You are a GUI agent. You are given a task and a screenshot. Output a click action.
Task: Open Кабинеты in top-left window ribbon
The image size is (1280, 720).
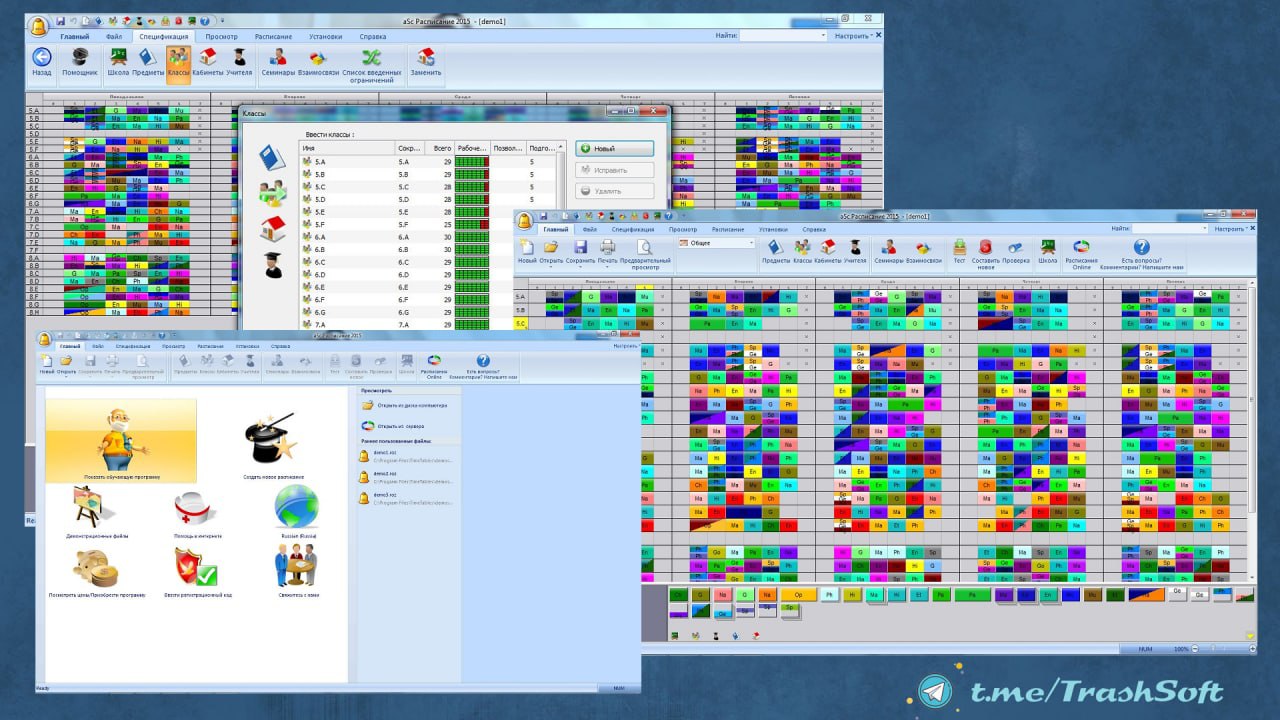click(x=208, y=62)
